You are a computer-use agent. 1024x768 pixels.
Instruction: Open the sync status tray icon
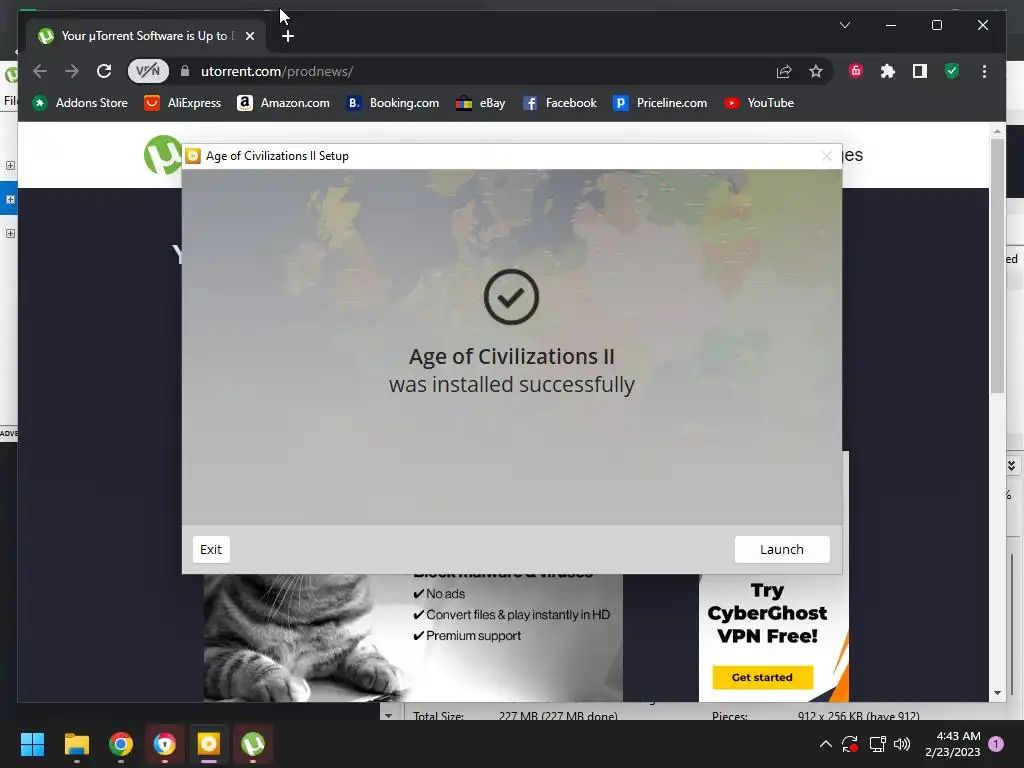[850, 744]
